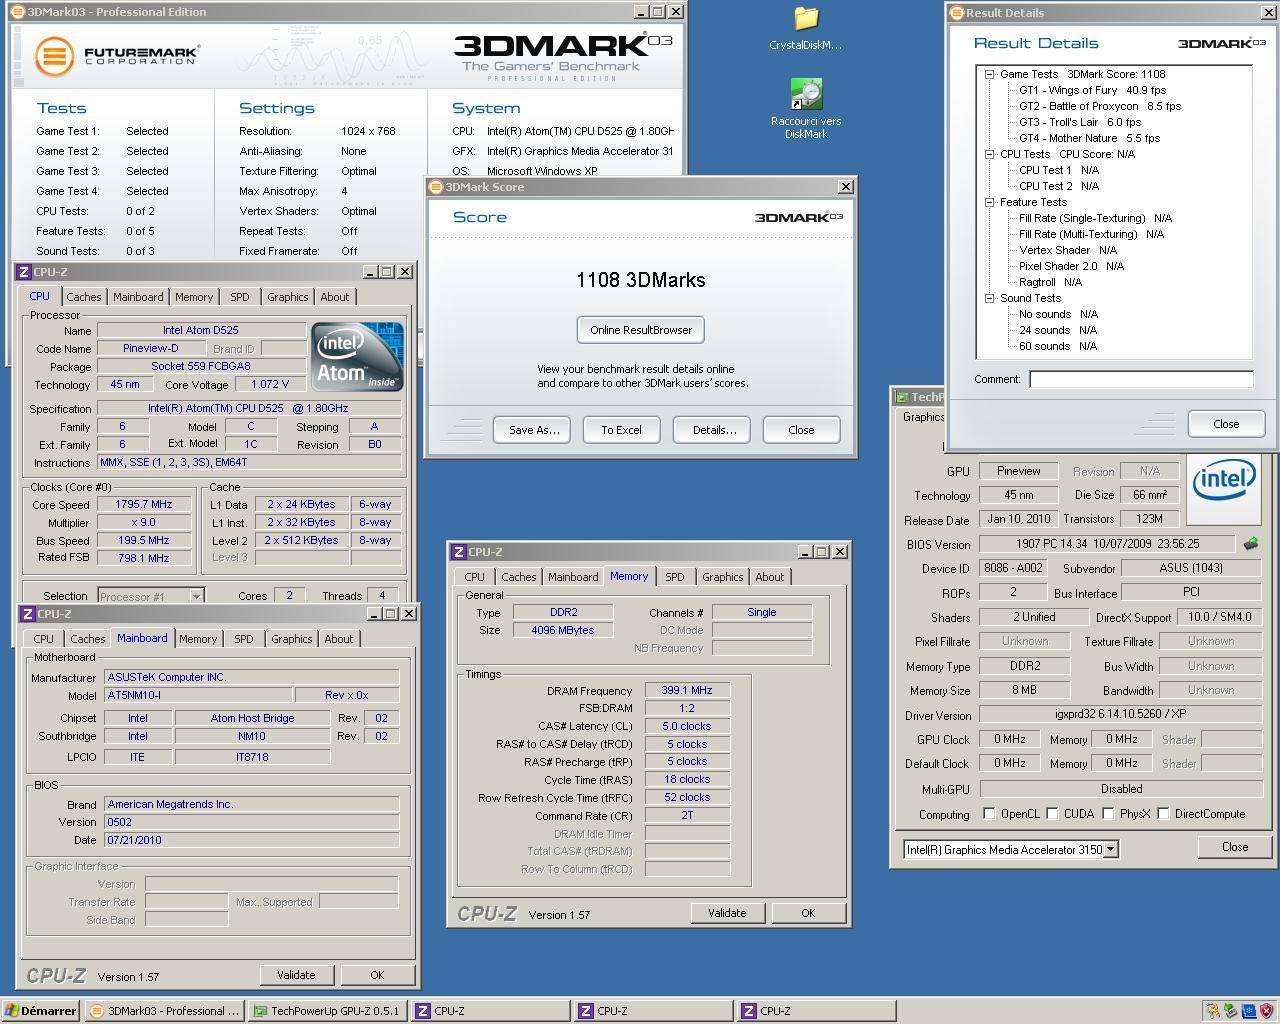Open SPD tab in CPU-Z Memory window
This screenshot has width=1280, height=1024.
(675, 577)
